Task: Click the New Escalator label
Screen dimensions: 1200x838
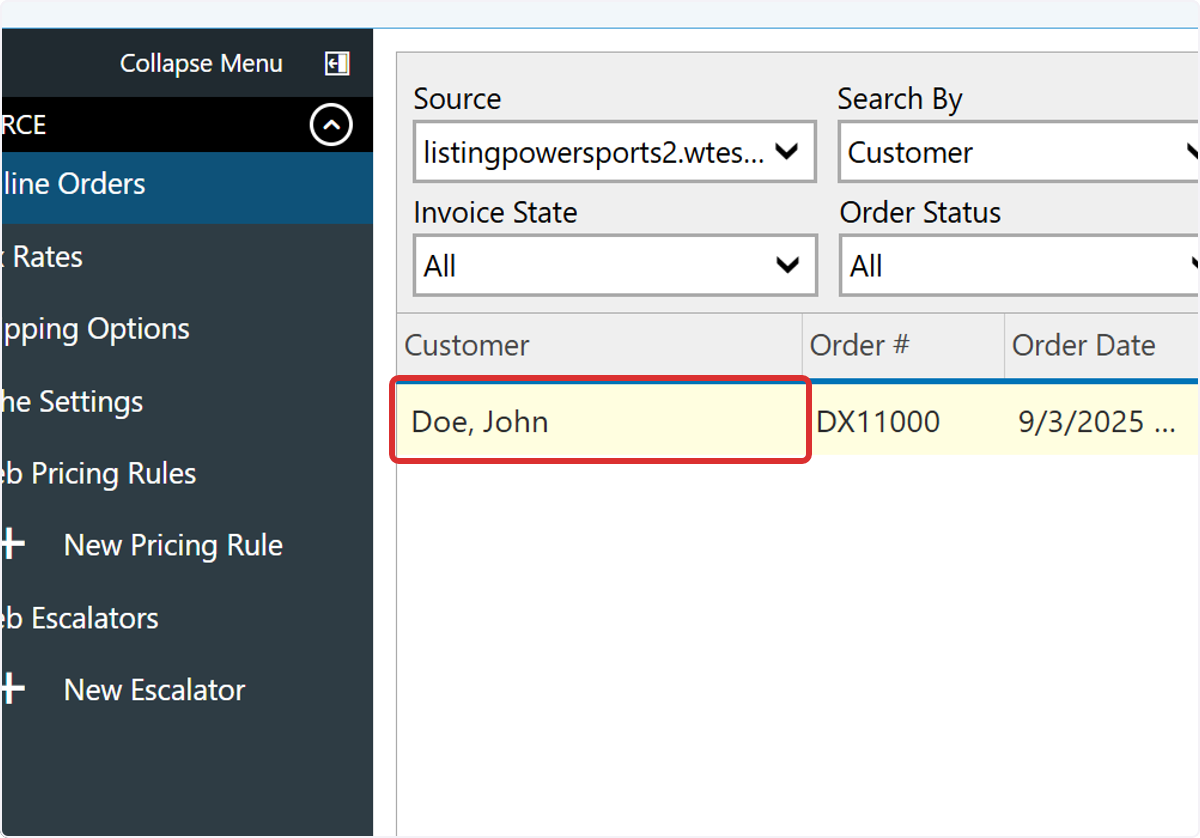Action: tap(154, 690)
